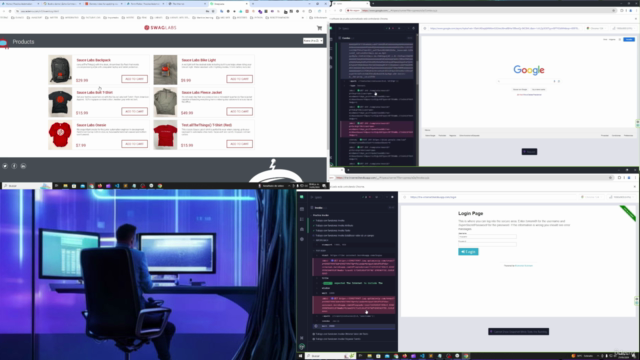Click the search box in the taskbar below Swag Labs
The height and width of the screenshot is (360, 640).
click(x=27, y=186)
